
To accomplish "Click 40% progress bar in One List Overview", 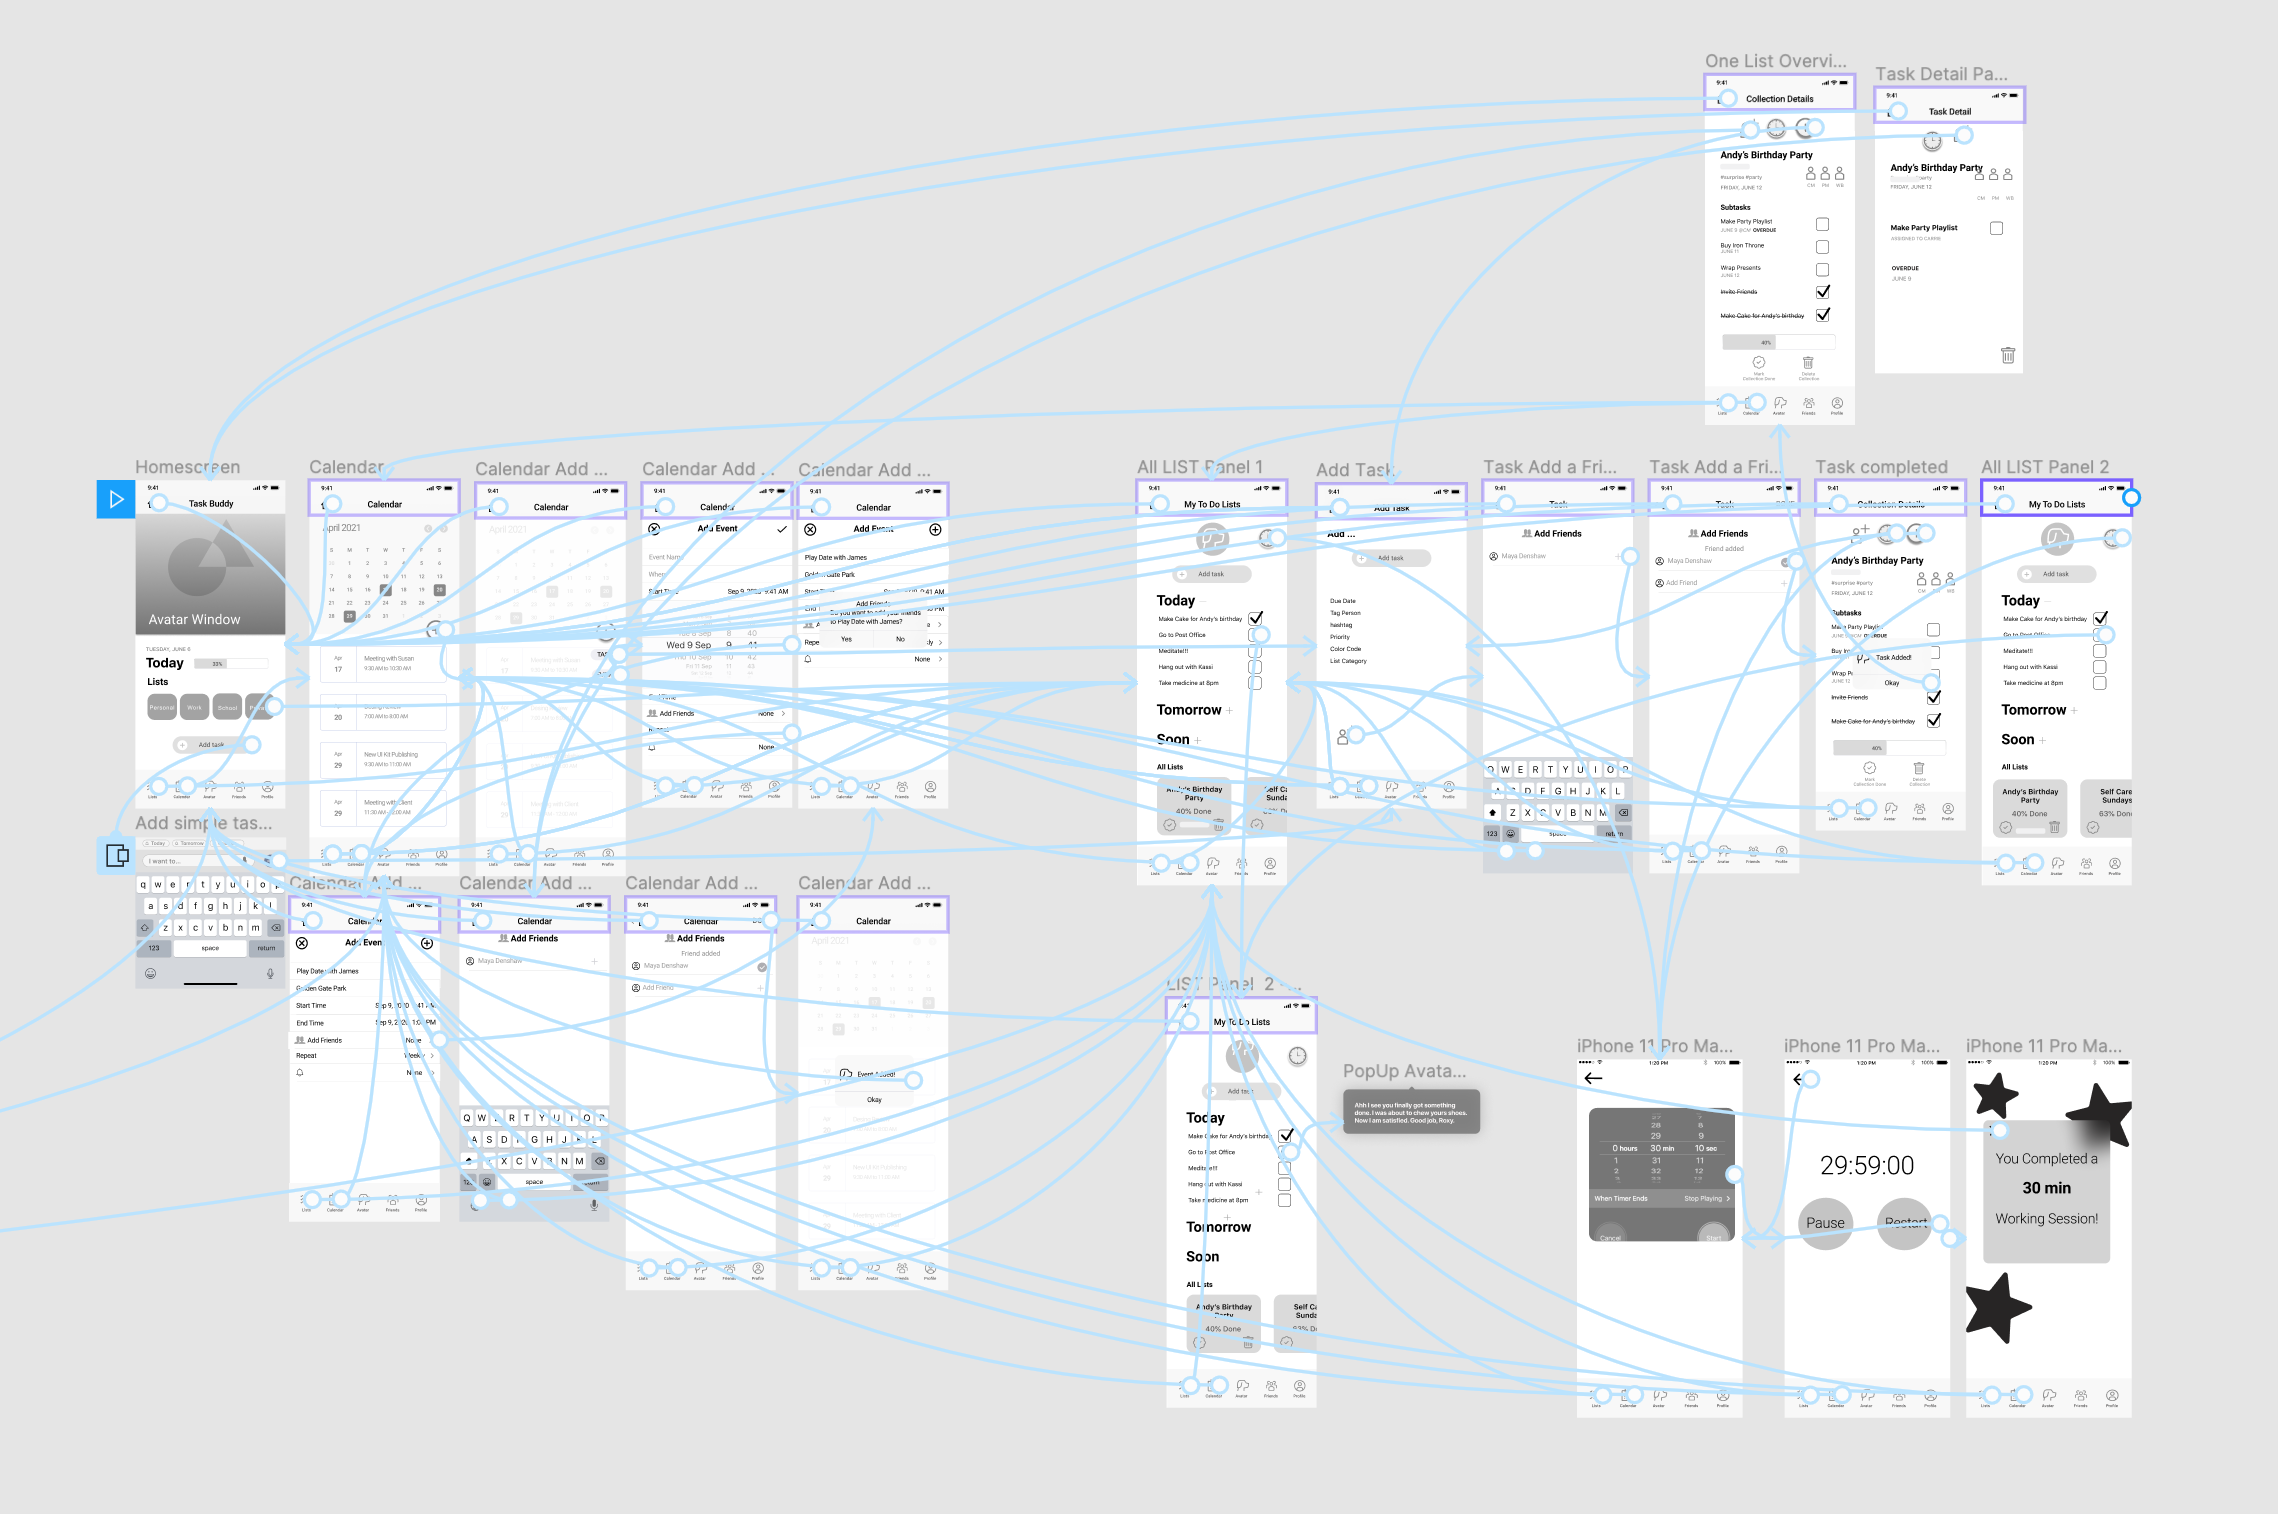I will click(1779, 342).
